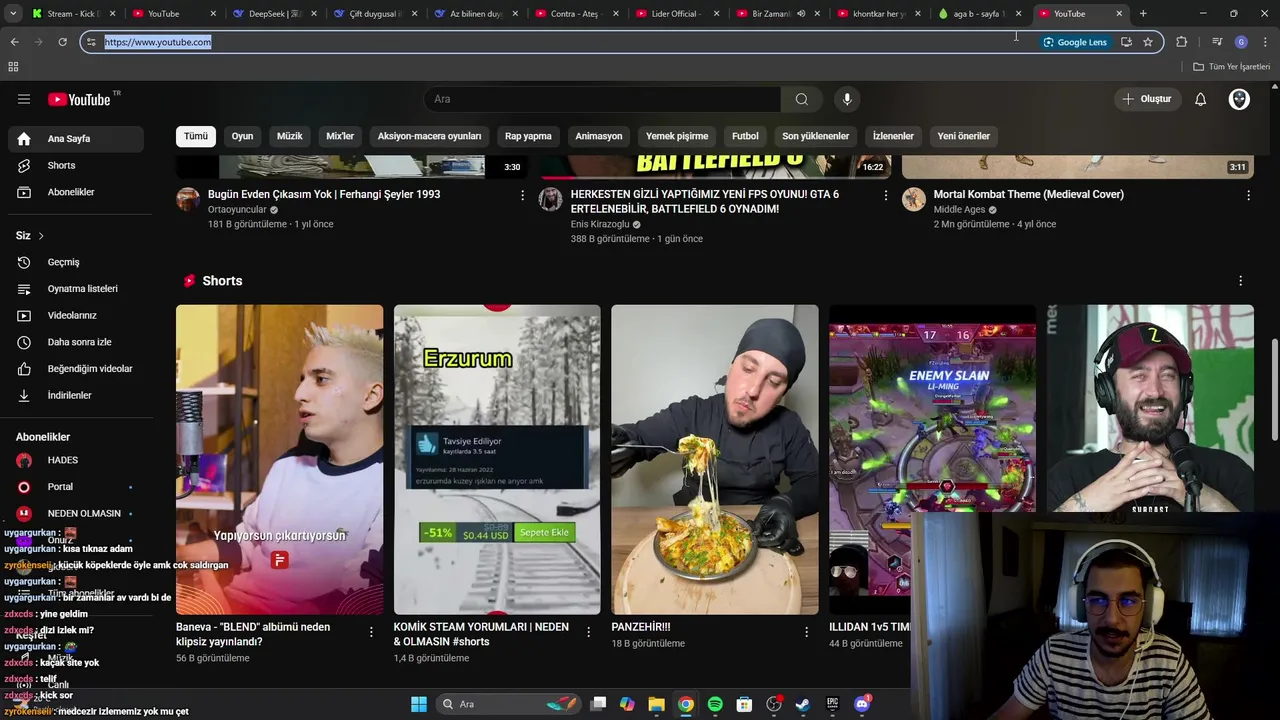Image resolution: width=1280 pixels, height=720 pixels.
Task: Reload the page
Action: [x=62, y=42]
